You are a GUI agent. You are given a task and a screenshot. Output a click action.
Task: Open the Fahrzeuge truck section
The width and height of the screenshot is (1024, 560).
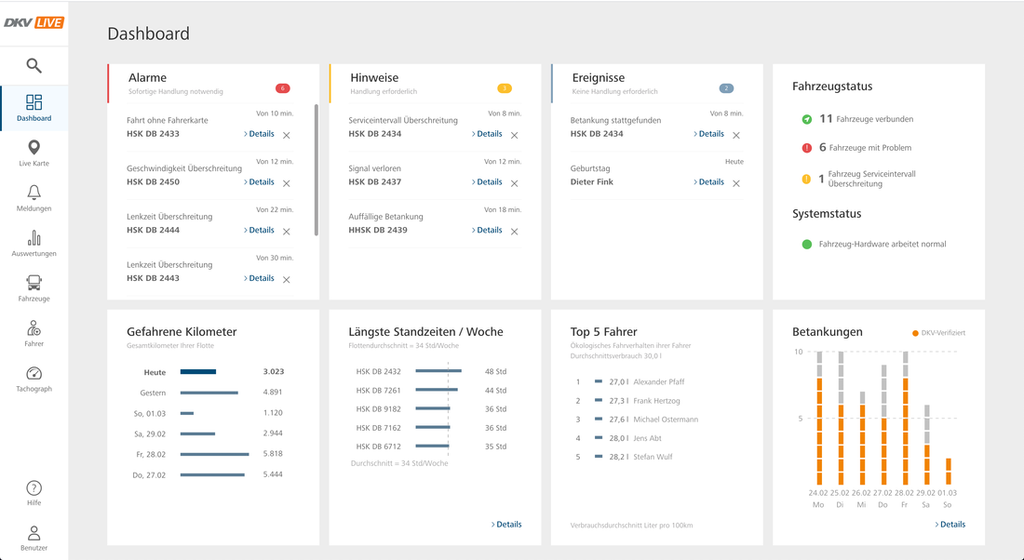34,288
